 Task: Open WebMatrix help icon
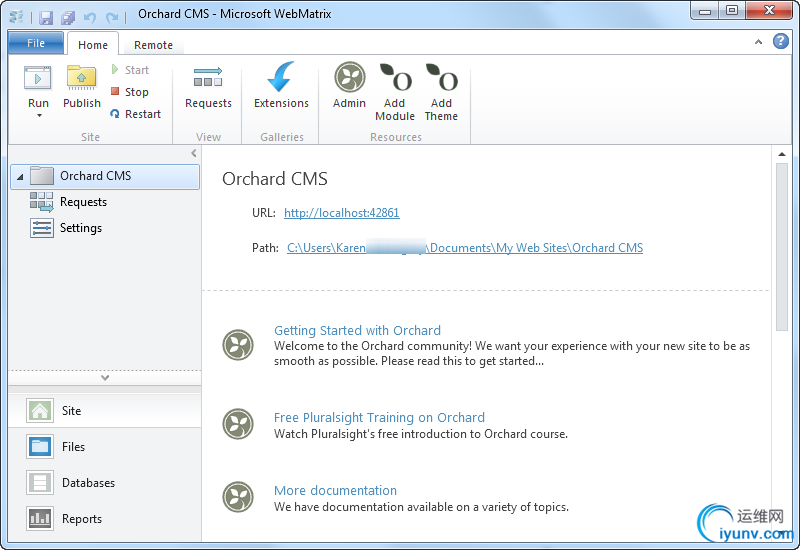coord(781,41)
